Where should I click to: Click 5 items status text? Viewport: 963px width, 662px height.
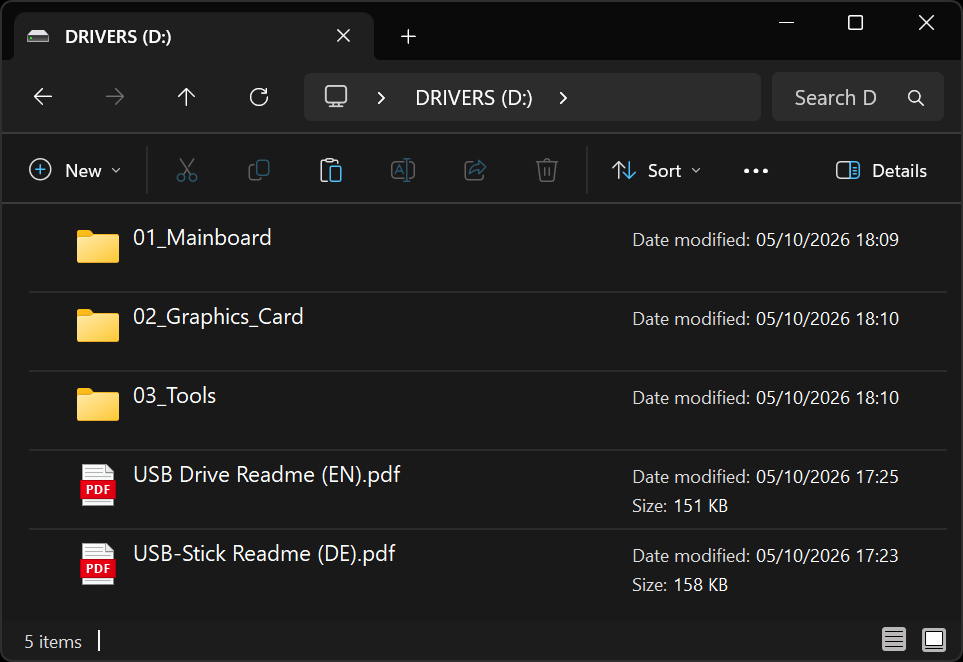click(53, 642)
